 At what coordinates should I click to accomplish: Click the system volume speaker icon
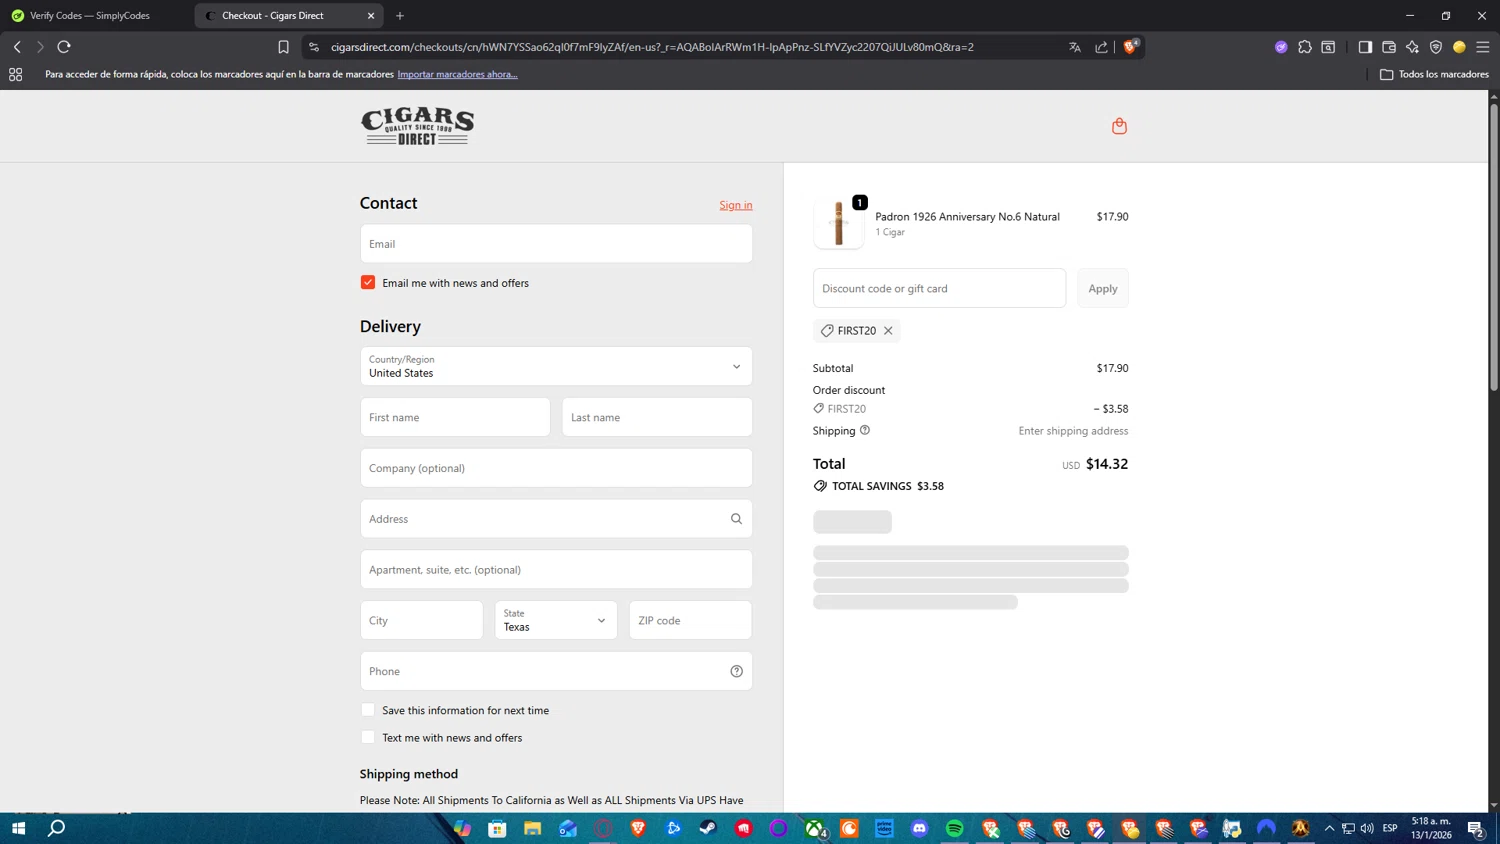(x=1367, y=828)
